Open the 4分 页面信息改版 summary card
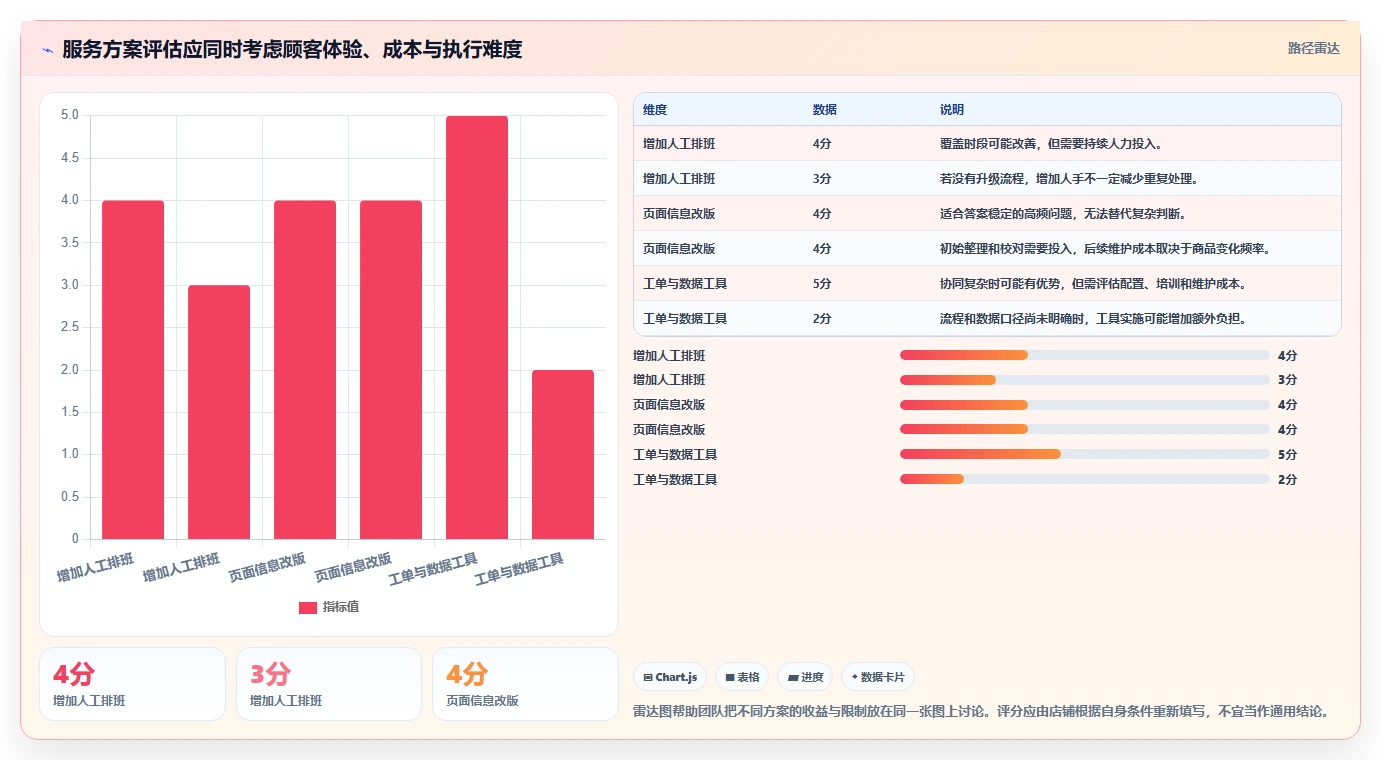The height and width of the screenshot is (760, 1381). tap(525, 684)
